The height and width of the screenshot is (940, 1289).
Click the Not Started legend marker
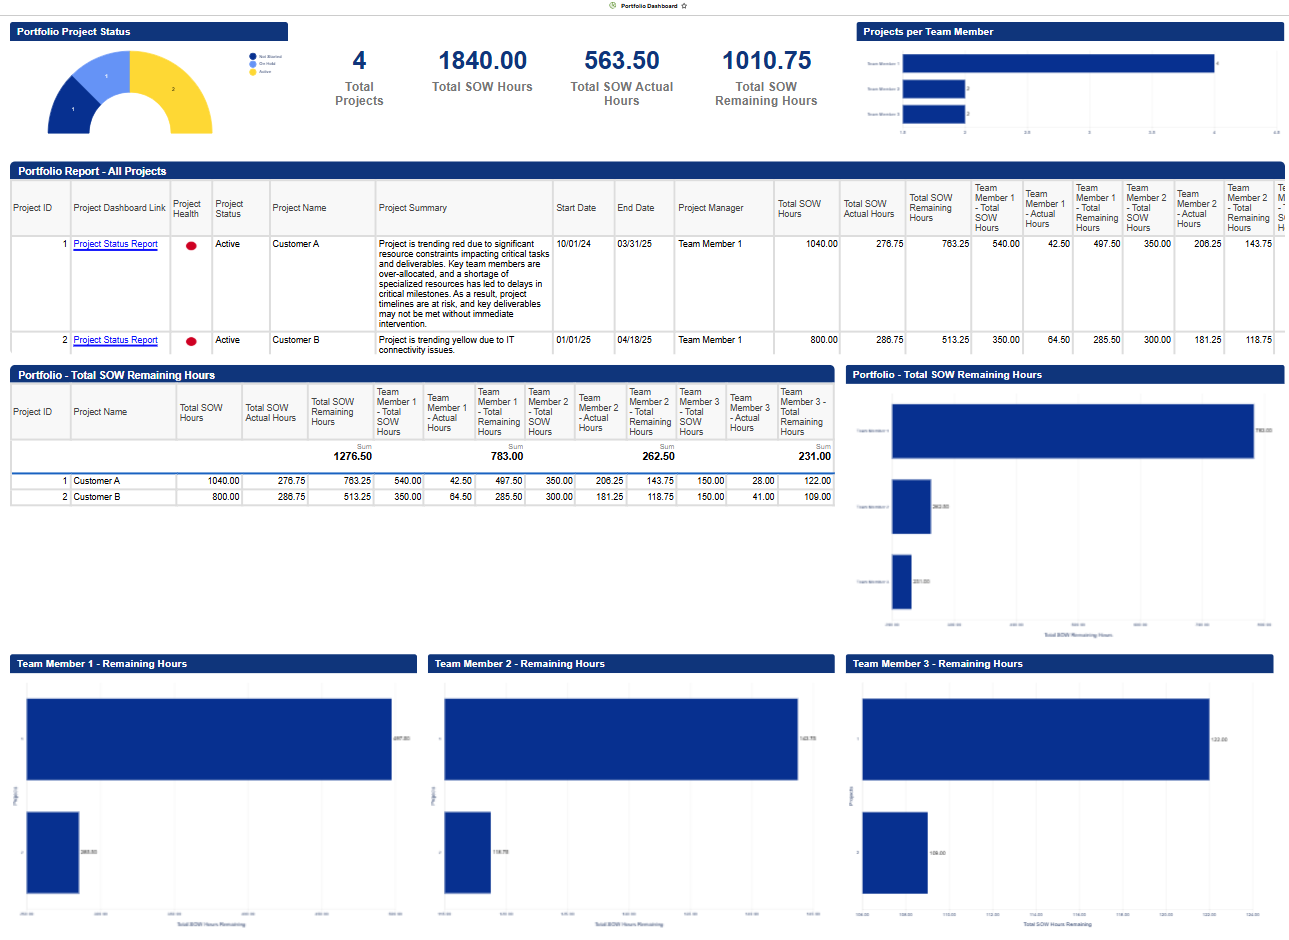[x=253, y=57]
